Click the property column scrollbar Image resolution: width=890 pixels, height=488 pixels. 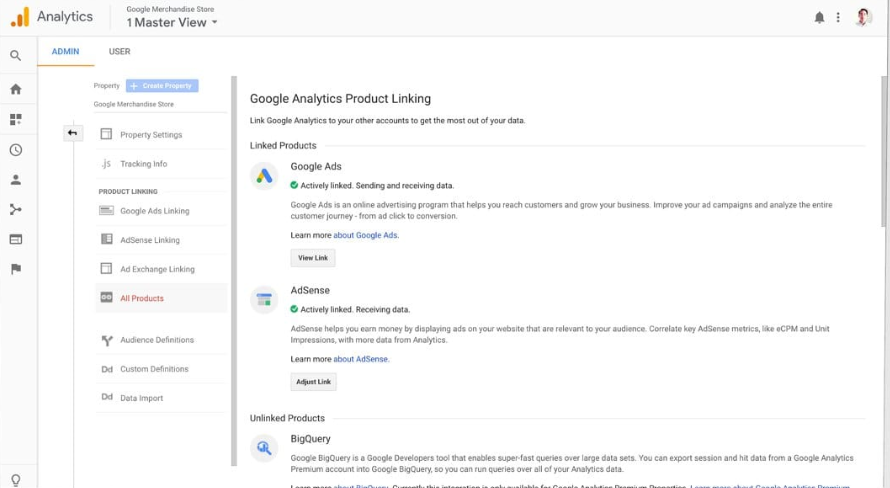[x=234, y=270]
